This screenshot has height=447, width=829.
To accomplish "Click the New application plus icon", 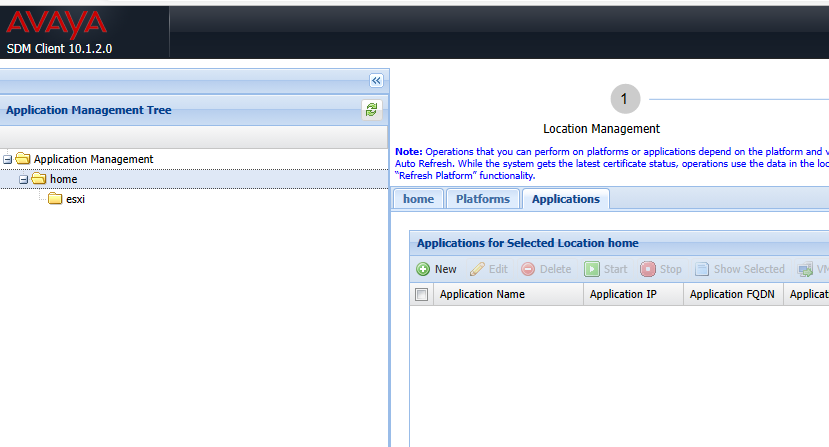I will pyautogui.click(x=423, y=269).
